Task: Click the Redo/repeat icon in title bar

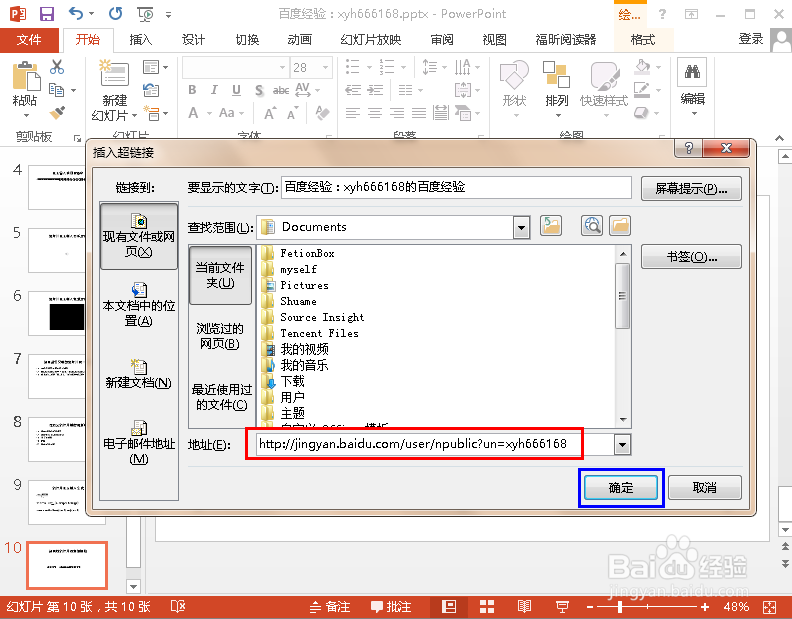Action: pyautogui.click(x=116, y=14)
